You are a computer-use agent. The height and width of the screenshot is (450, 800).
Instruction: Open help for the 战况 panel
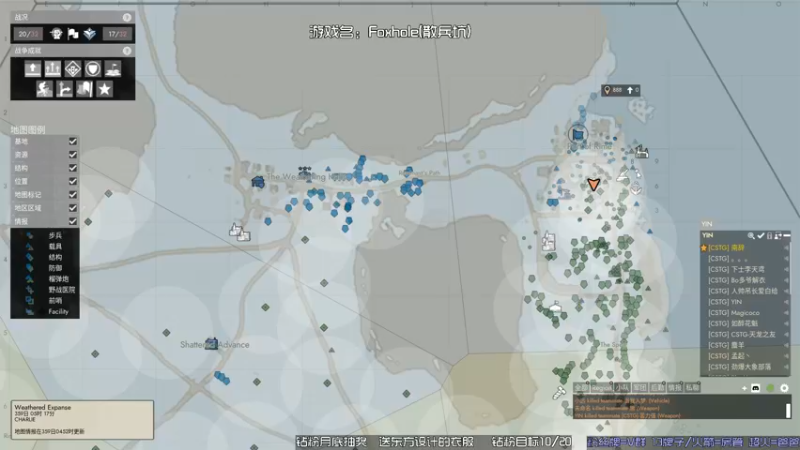[x=127, y=17]
